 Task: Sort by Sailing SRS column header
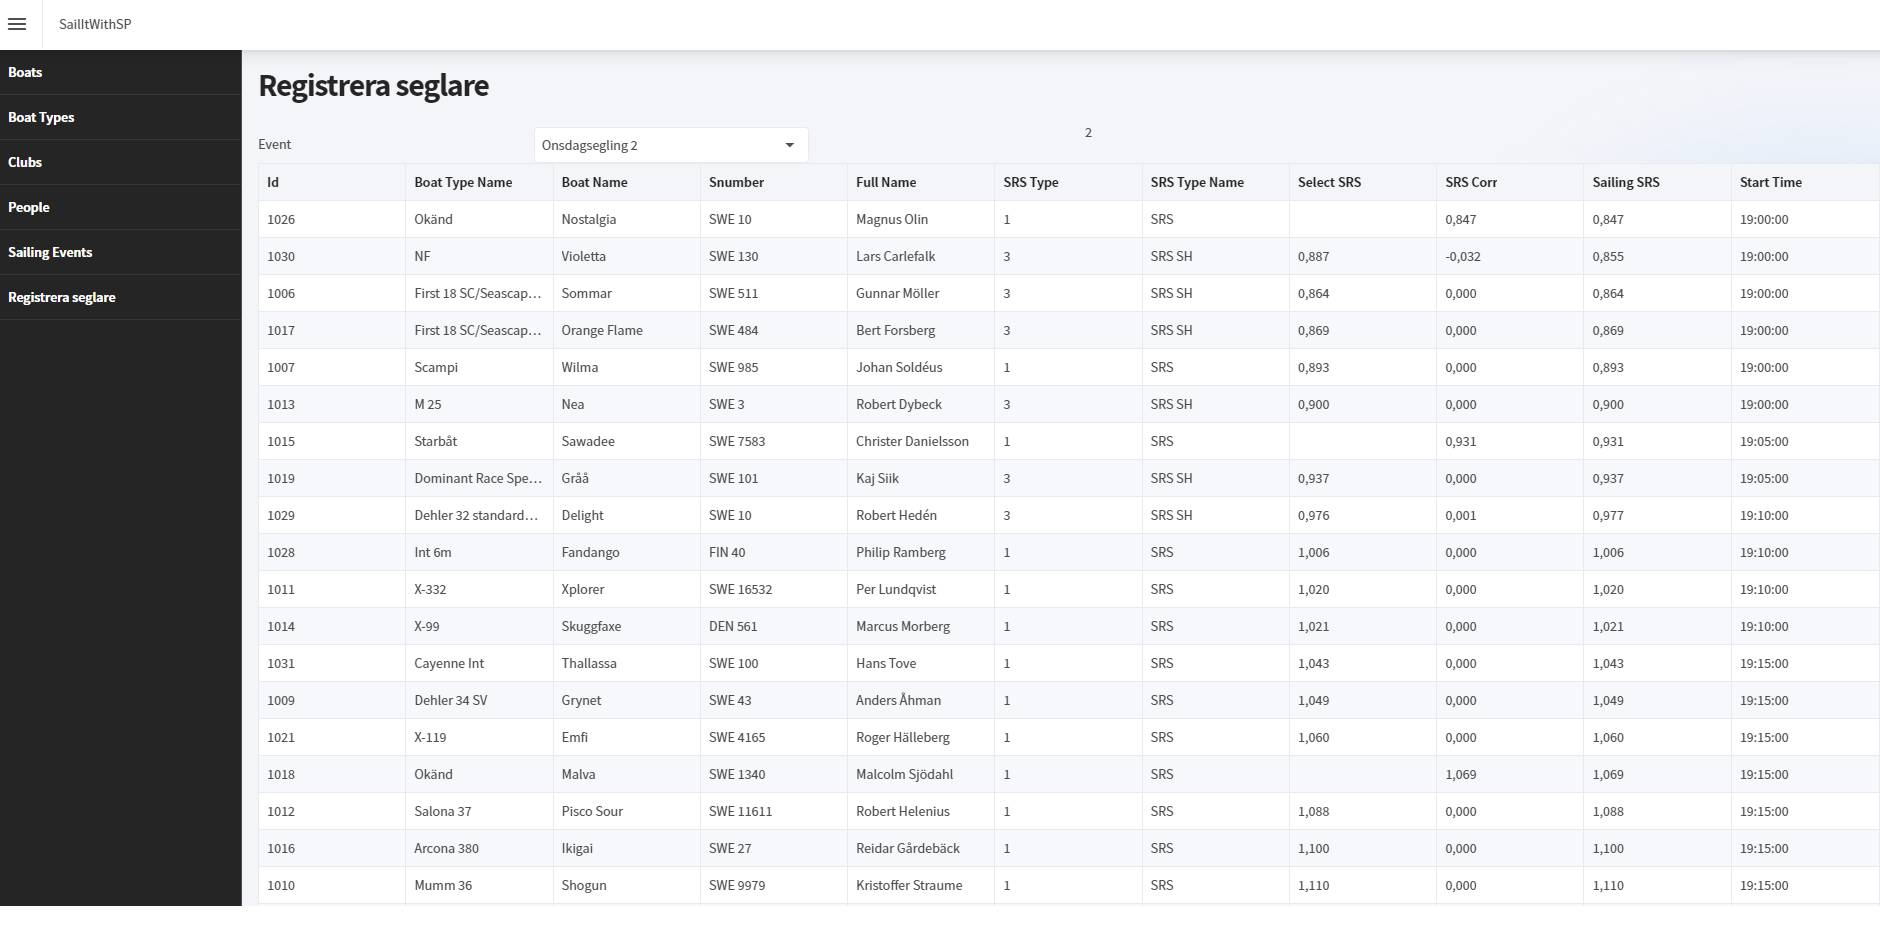pyautogui.click(x=1657, y=182)
